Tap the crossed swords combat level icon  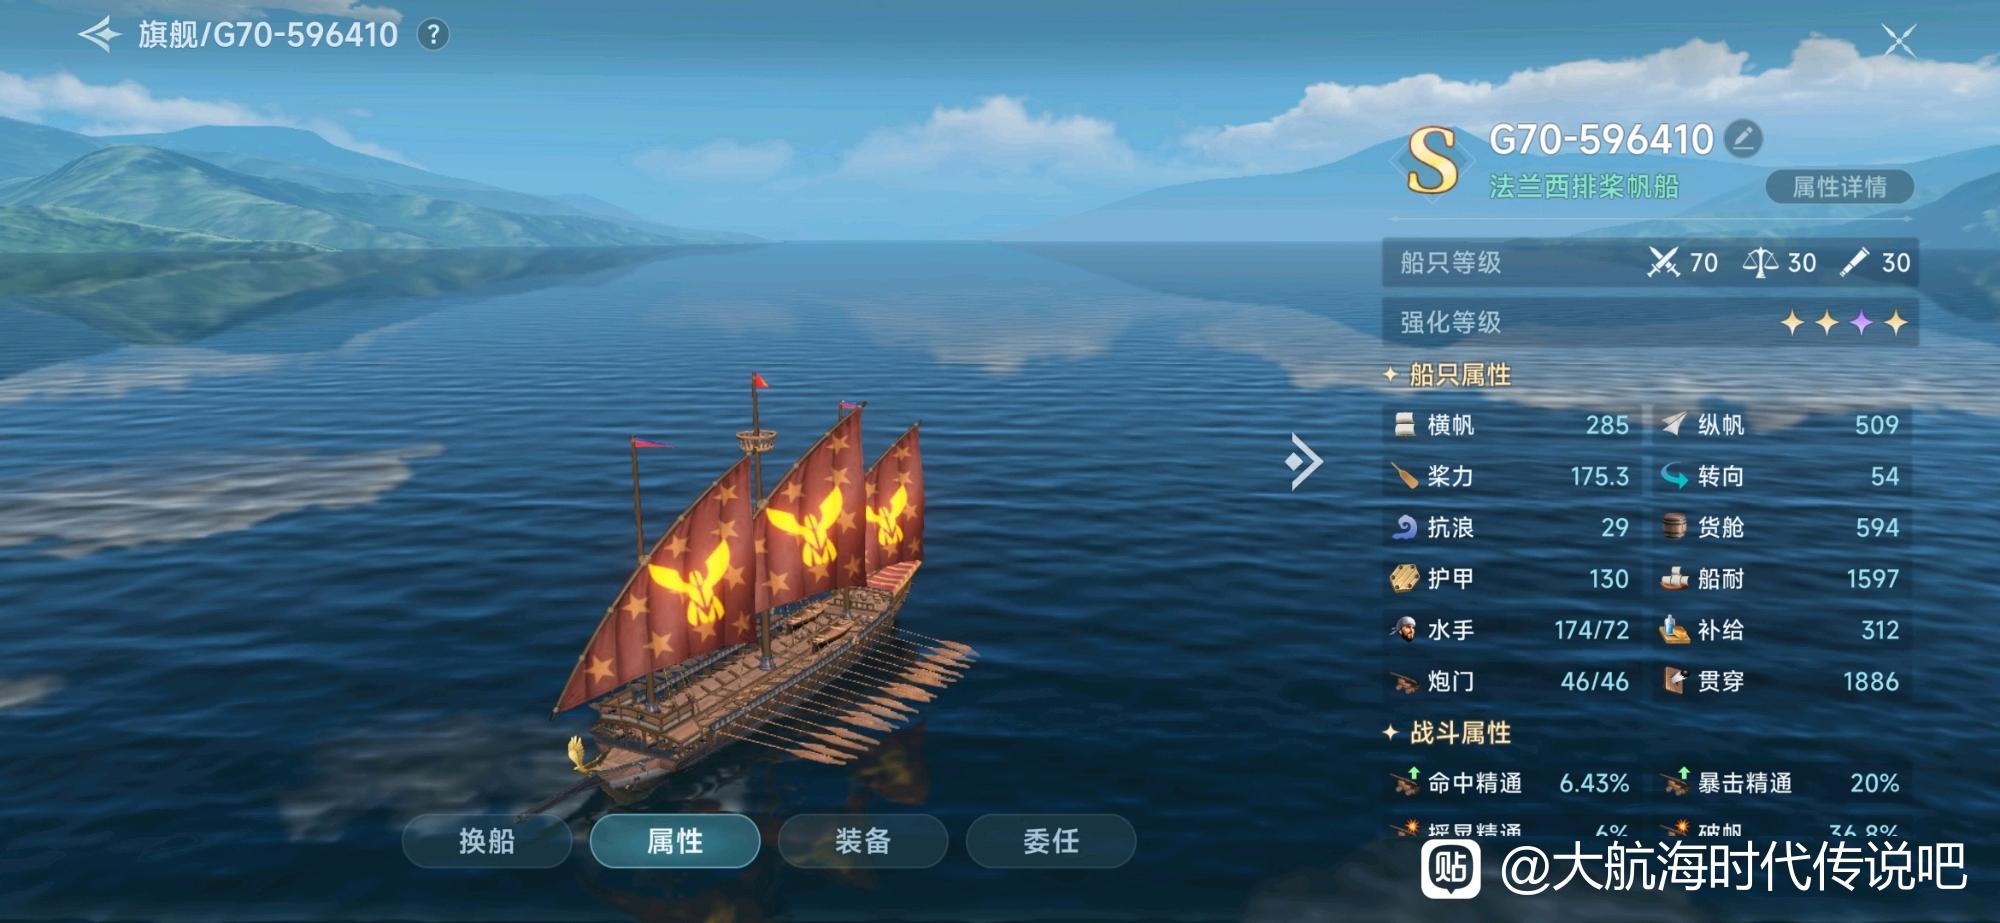pos(1663,262)
